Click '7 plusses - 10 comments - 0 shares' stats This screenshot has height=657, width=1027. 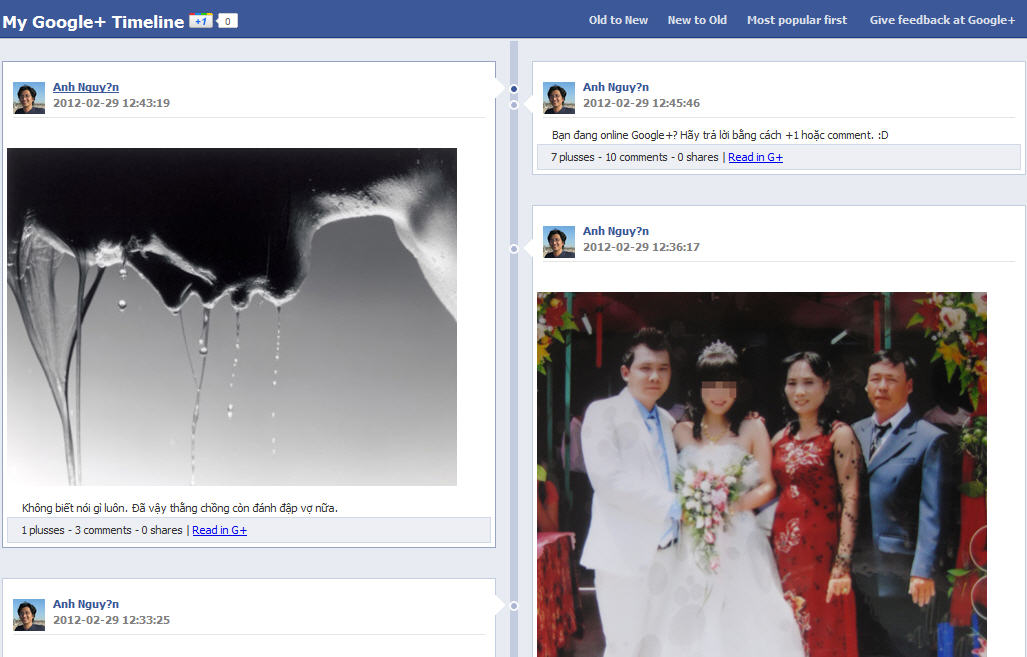click(x=634, y=157)
